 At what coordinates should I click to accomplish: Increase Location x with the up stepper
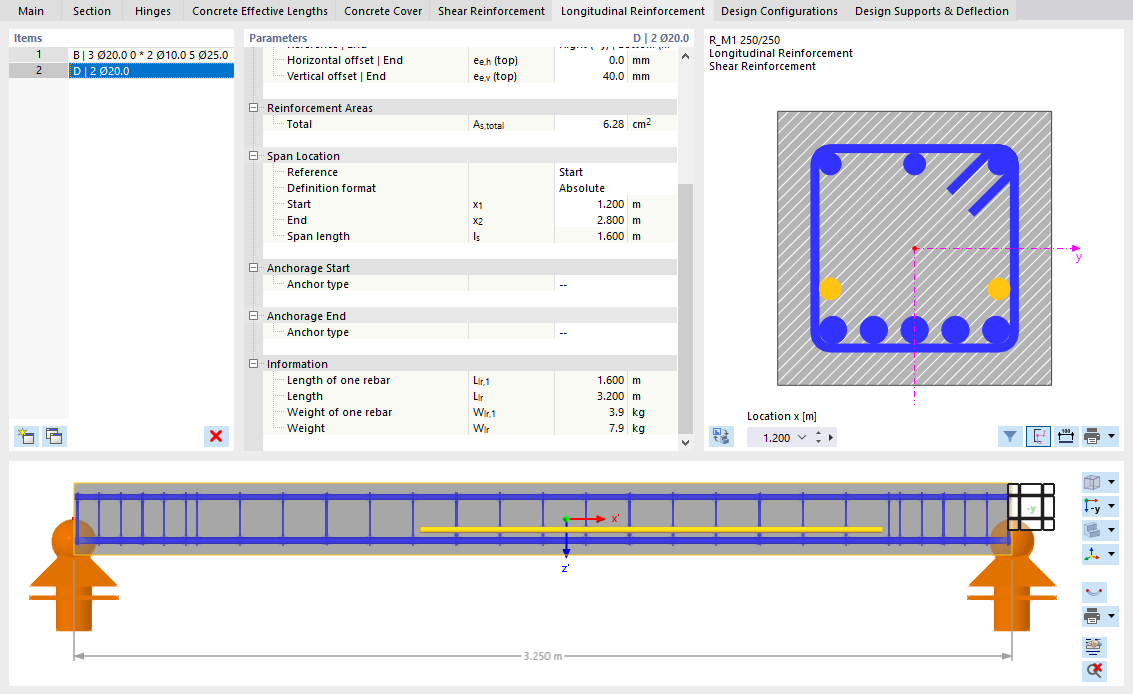tap(818, 433)
